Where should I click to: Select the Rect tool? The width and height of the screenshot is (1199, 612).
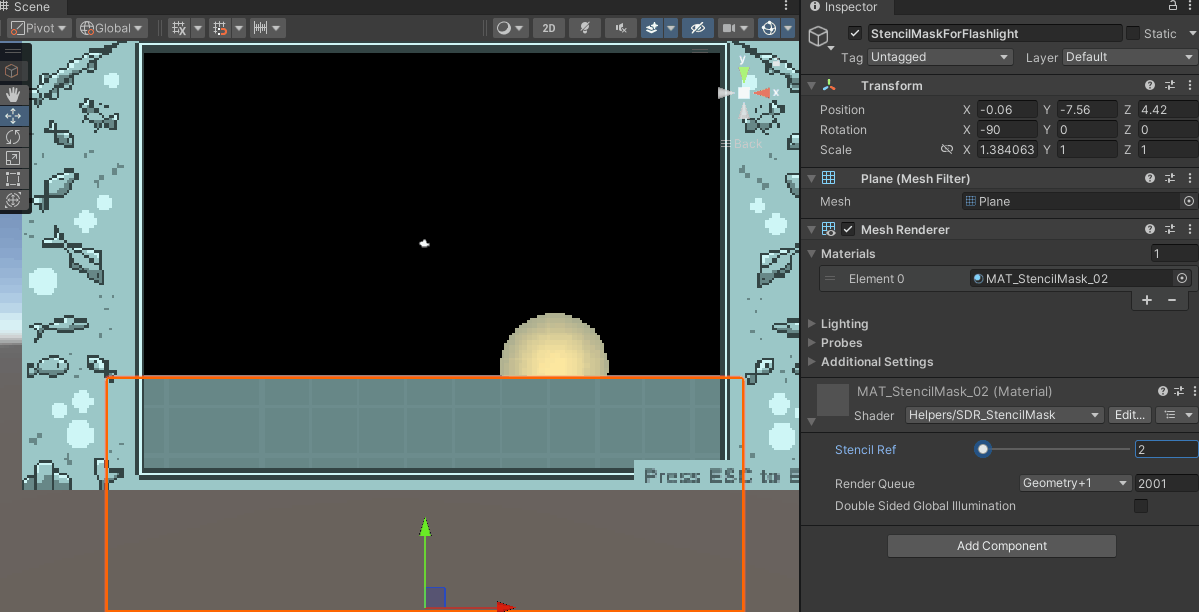[13, 179]
